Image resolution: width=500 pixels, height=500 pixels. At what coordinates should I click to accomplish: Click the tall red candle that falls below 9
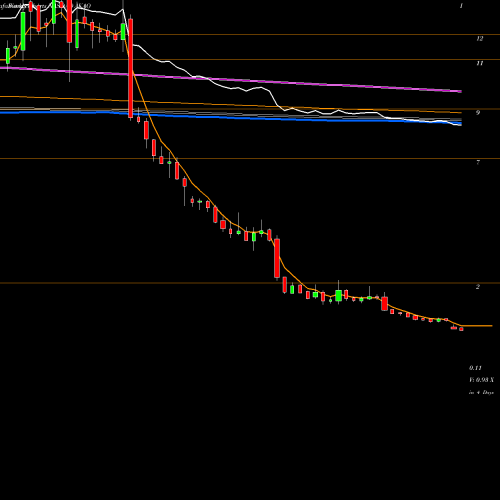pos(131,68)
